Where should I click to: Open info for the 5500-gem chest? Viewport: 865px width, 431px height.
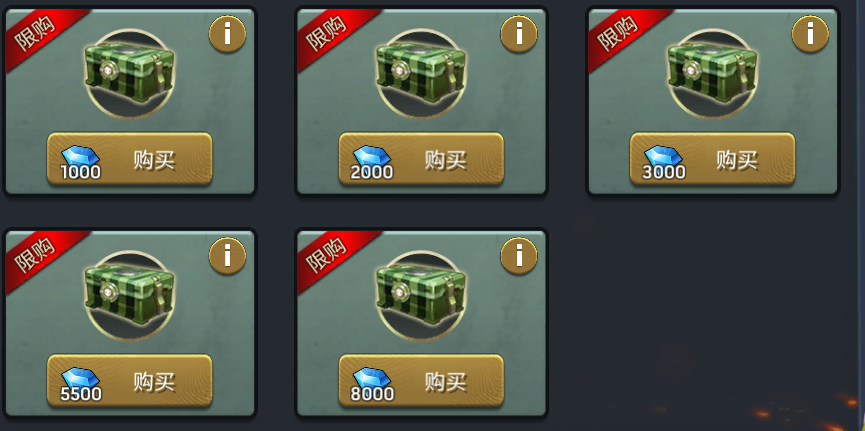[227, 256]
